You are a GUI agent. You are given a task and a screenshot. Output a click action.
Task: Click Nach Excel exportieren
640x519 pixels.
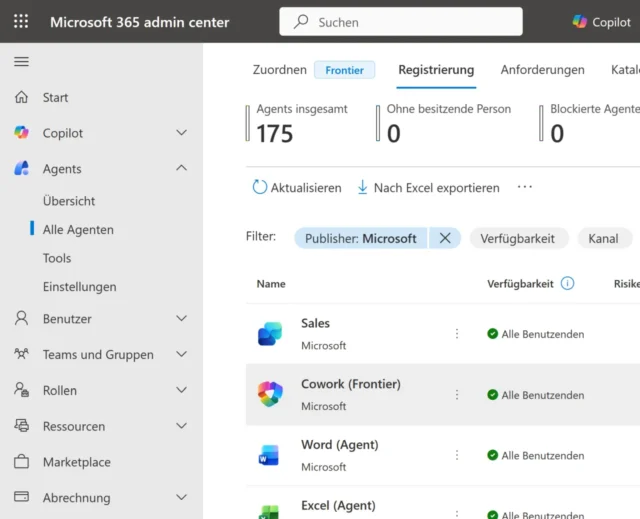point(436,188)
